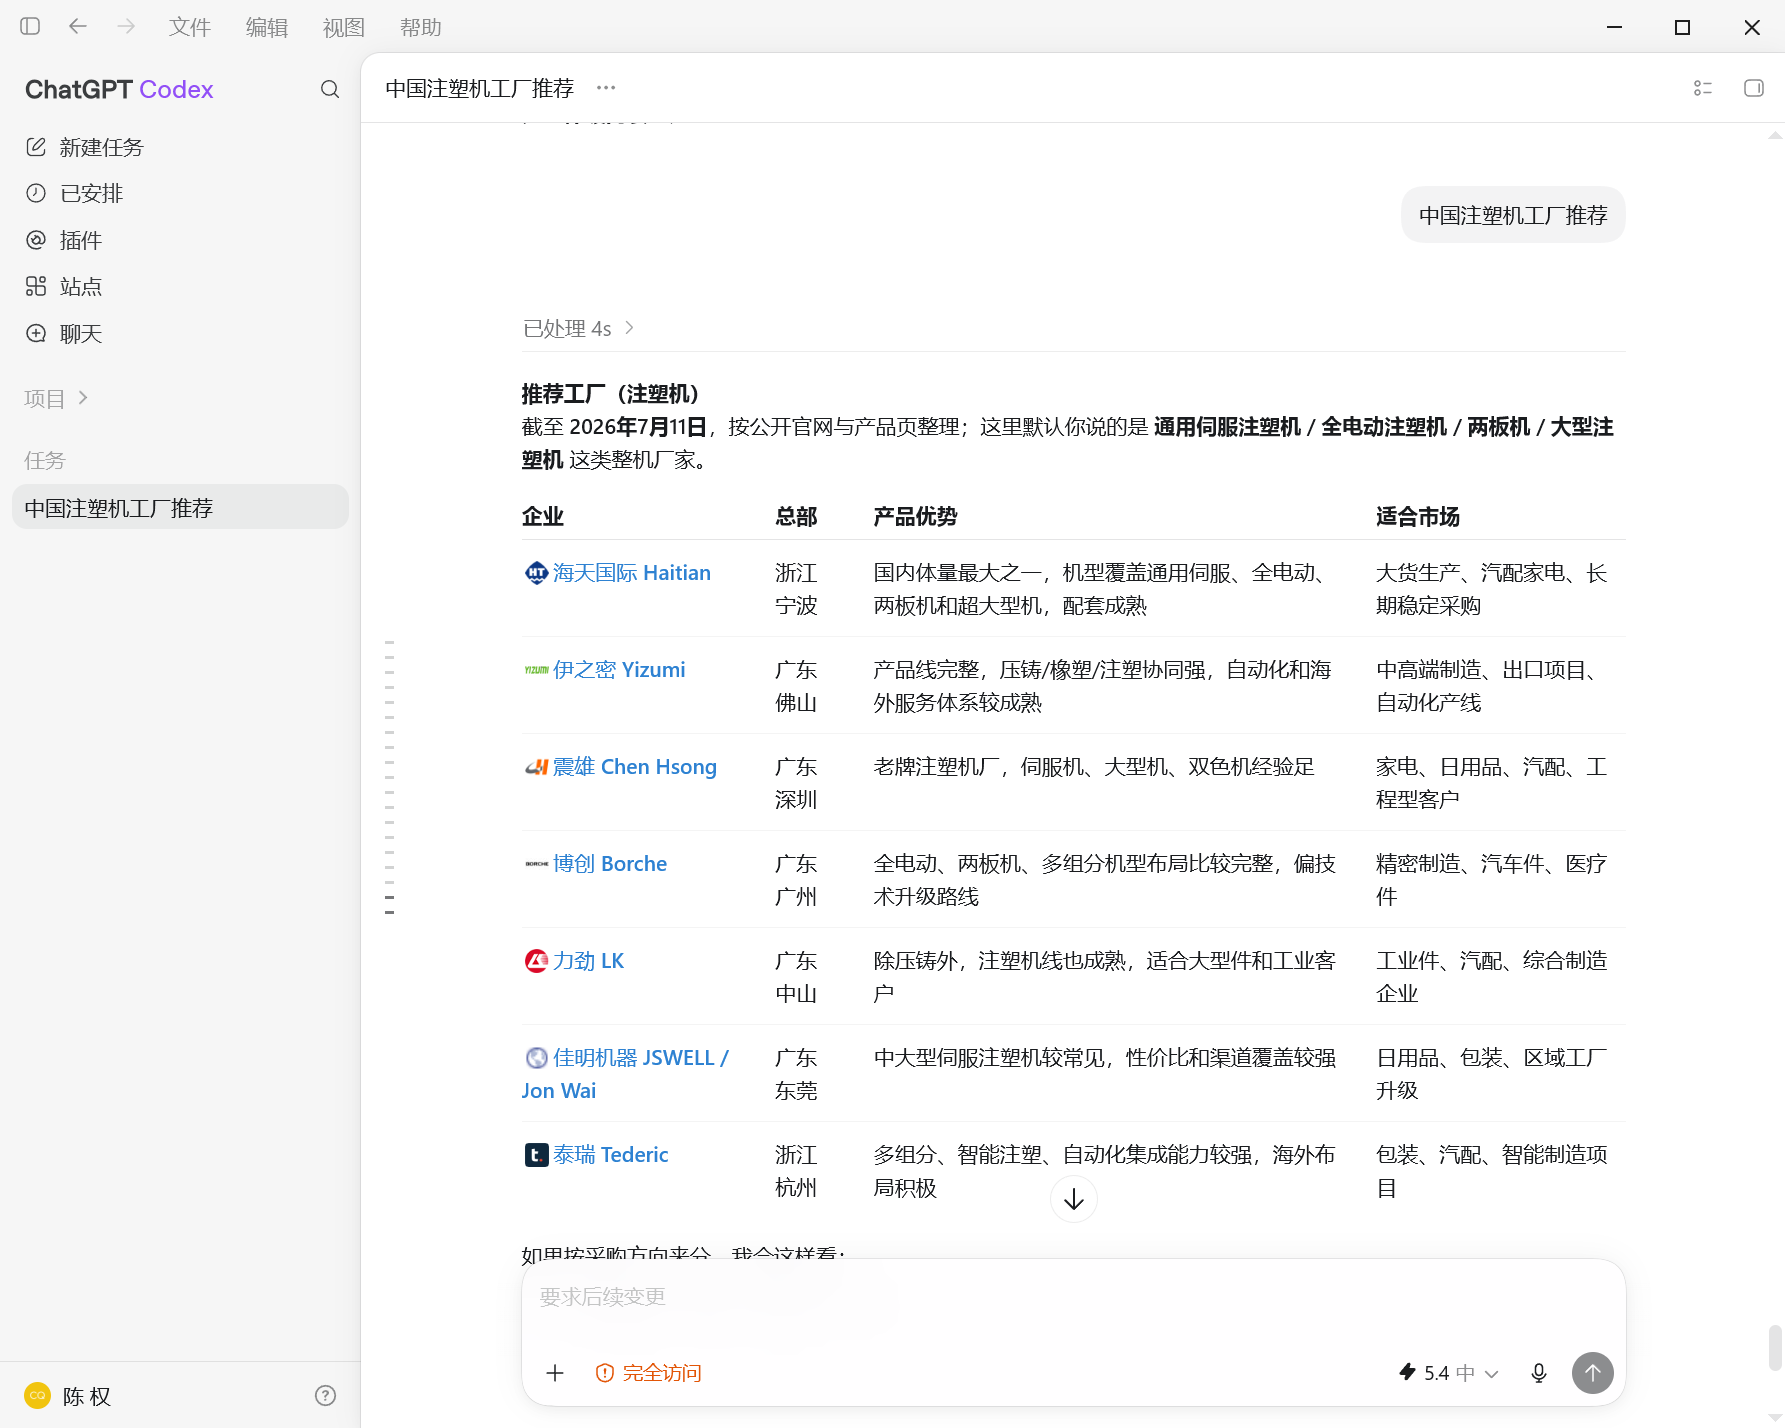Open the 完全访问 permission selector

pyautogui.click(x=648, y=1373)
